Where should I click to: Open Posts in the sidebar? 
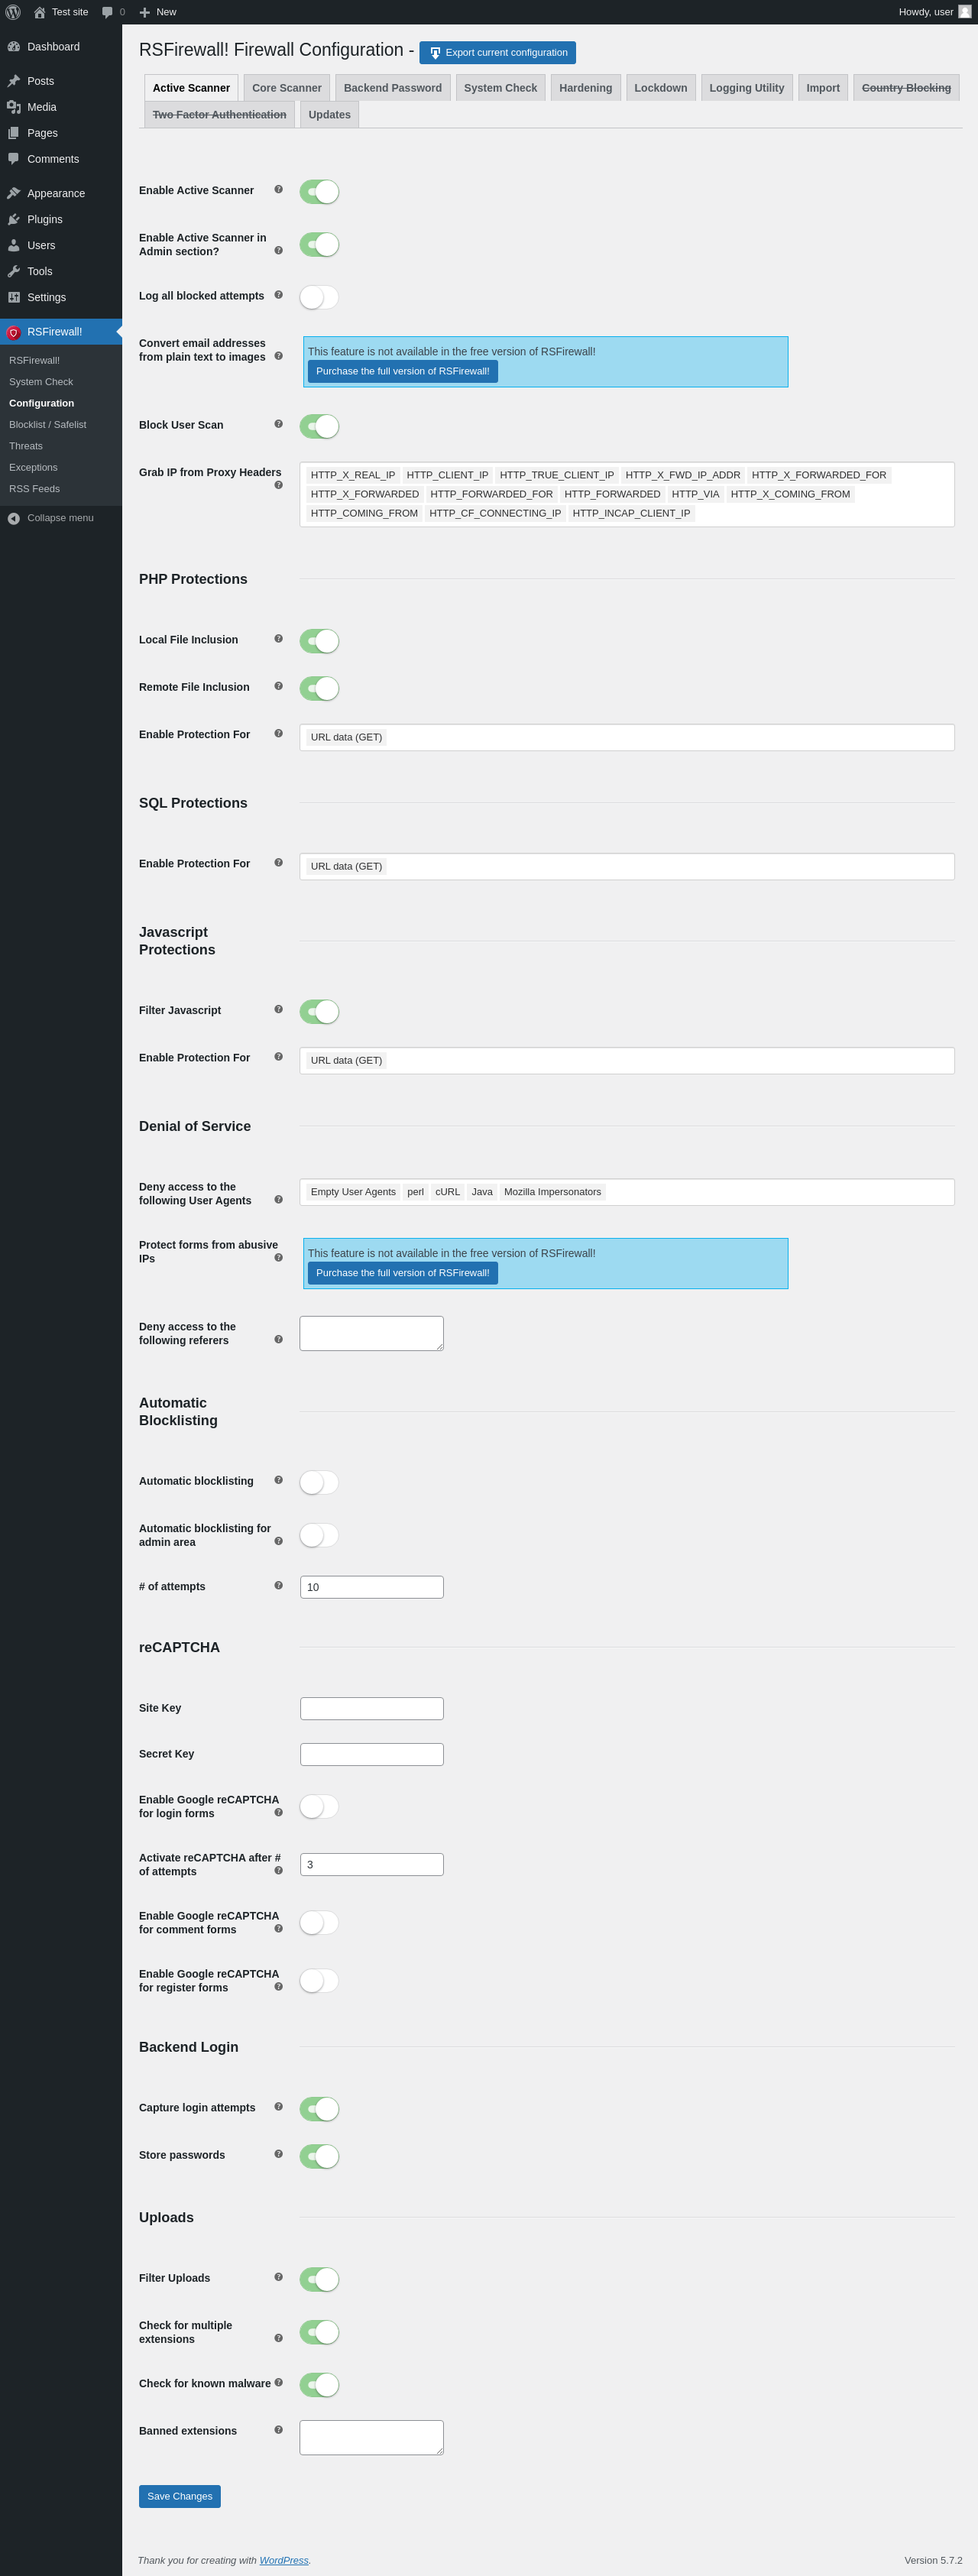61,81
